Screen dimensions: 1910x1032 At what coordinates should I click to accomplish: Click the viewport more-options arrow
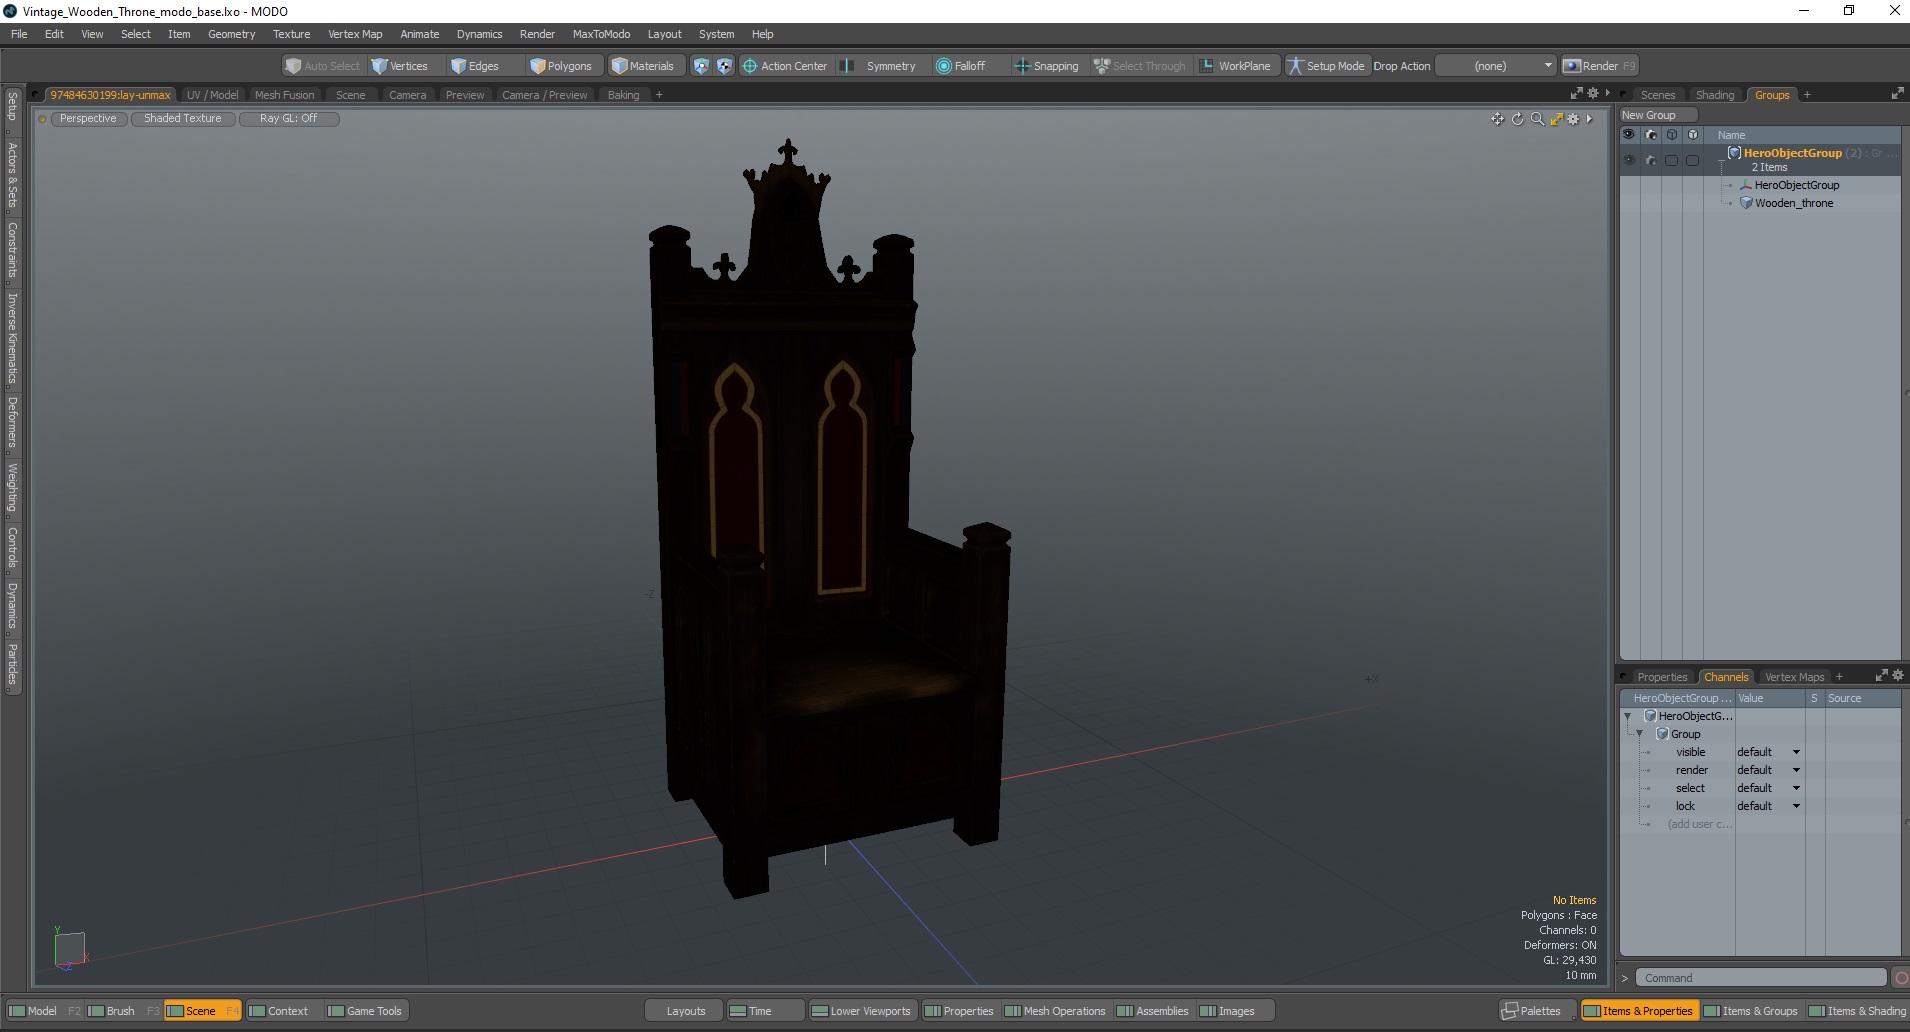click(1589, 119)
